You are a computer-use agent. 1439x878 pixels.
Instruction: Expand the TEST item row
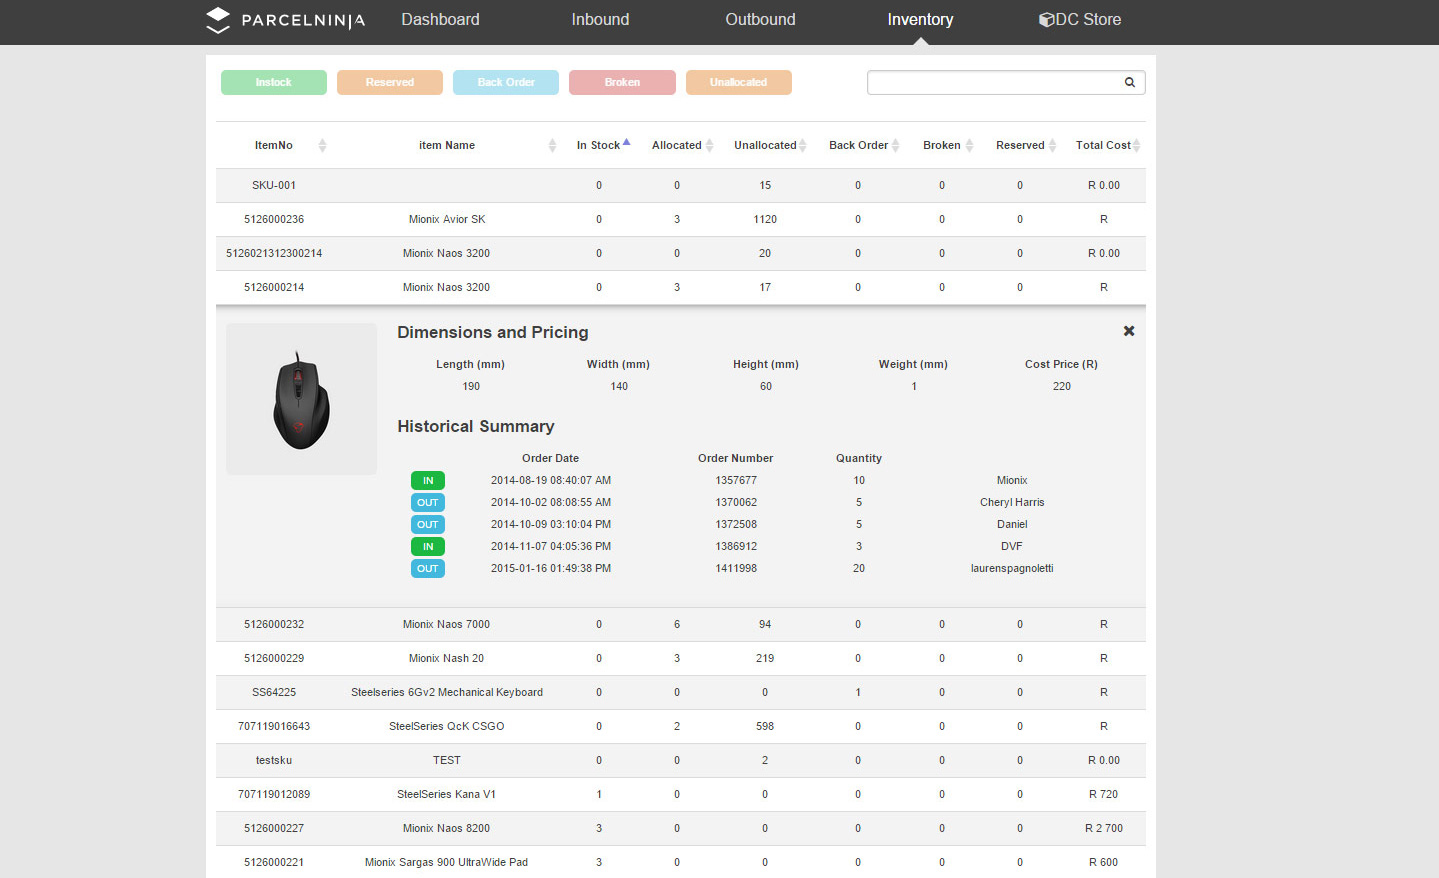[681, 761]
